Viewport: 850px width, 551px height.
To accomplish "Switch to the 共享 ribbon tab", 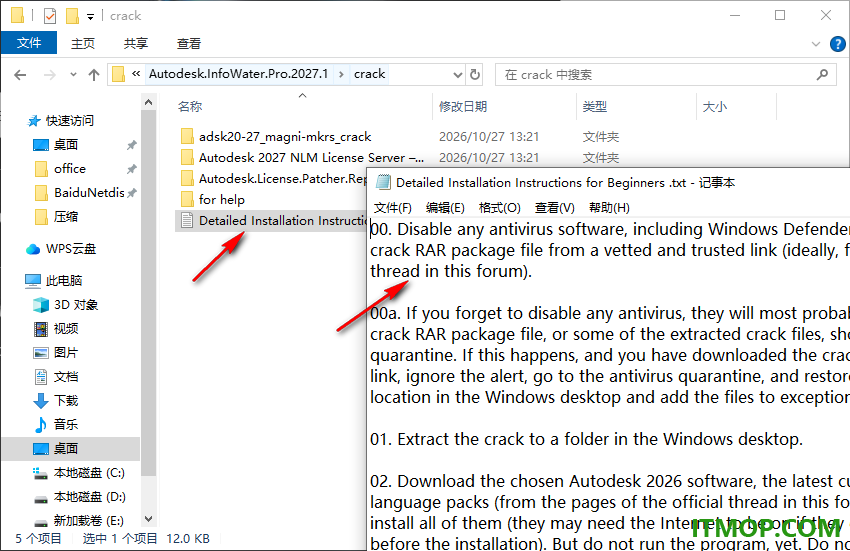I will 136,43.
